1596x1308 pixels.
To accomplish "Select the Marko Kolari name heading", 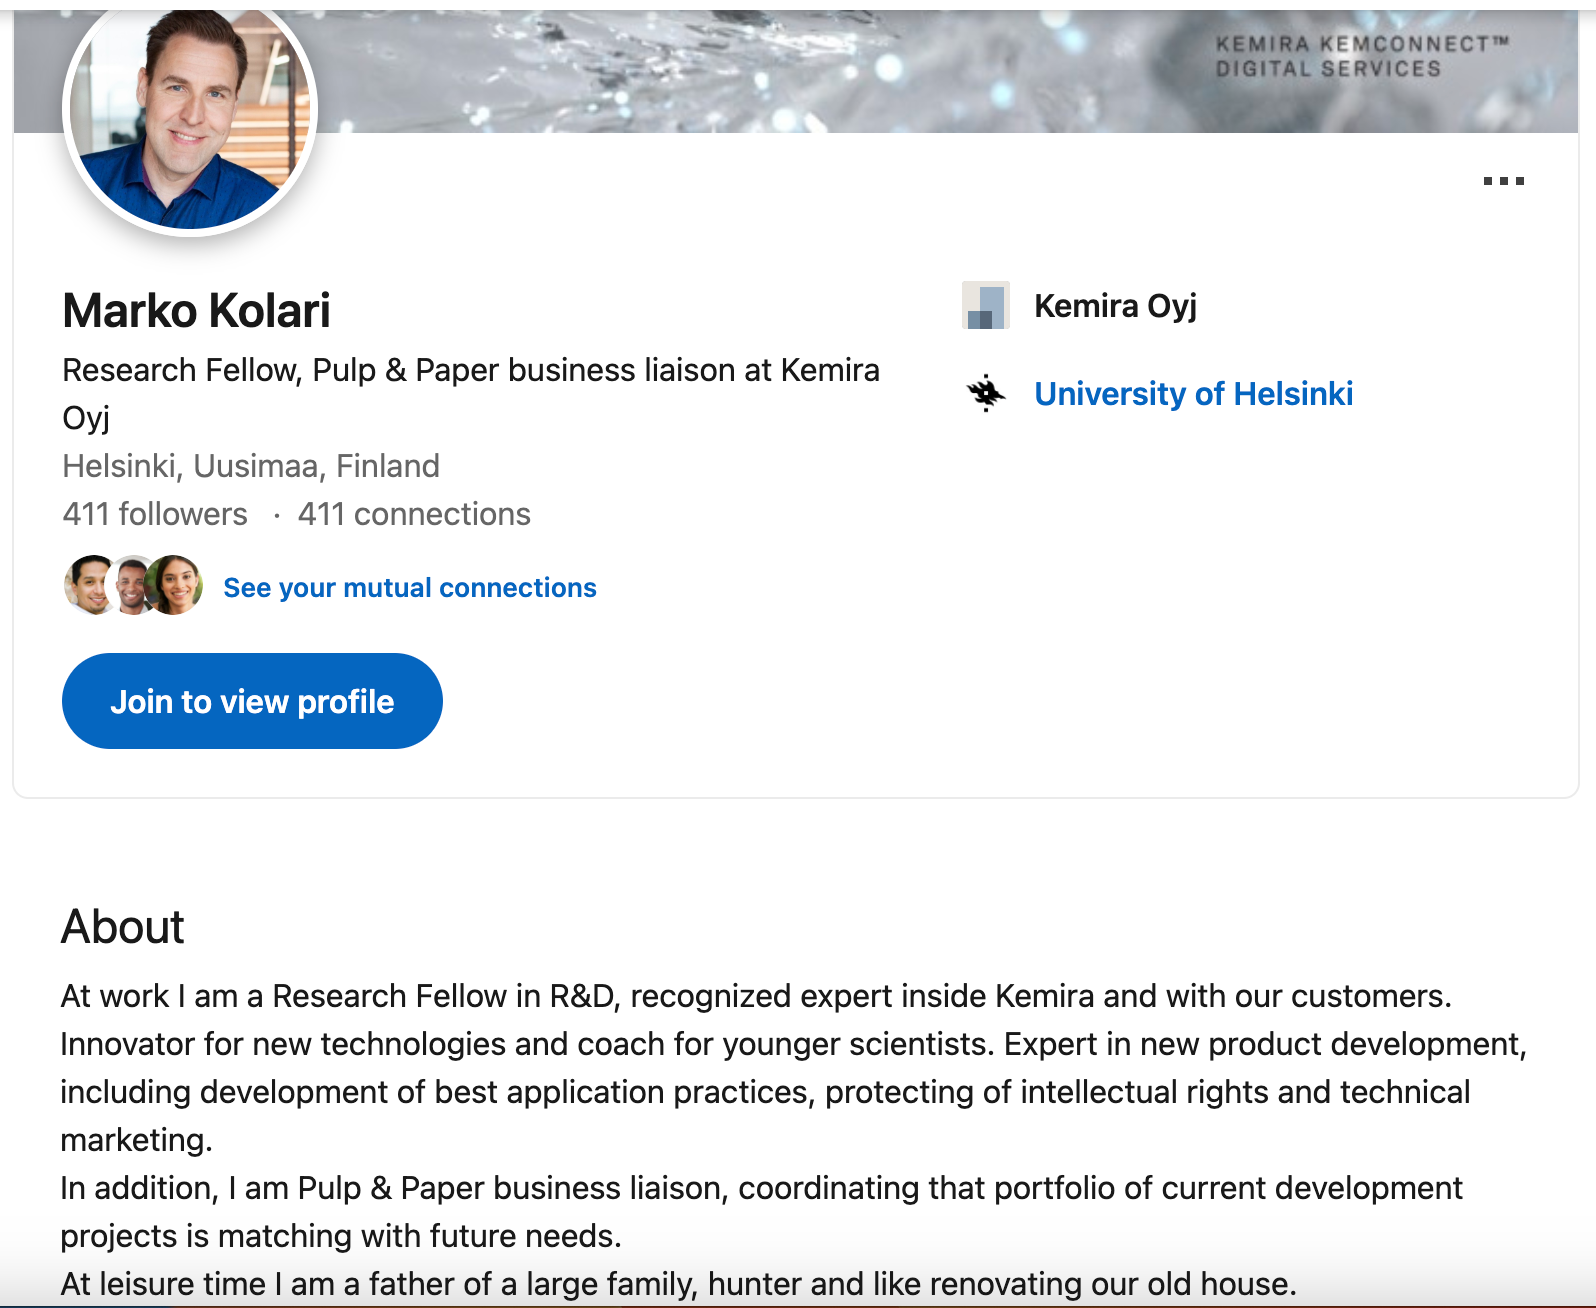I will pyautogui.click(x=196, y=310).
